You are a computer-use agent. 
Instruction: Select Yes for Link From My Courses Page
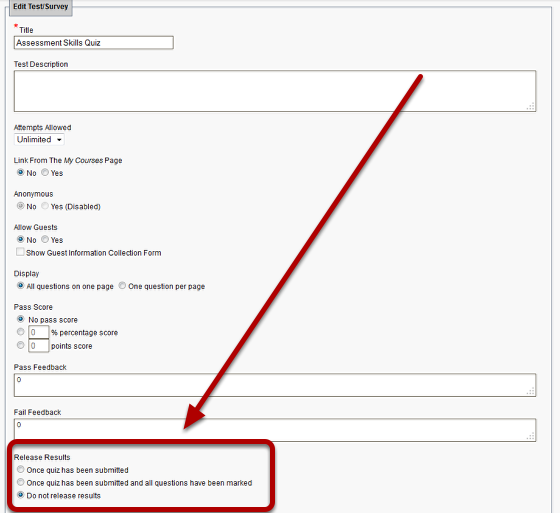click(45, 173)
